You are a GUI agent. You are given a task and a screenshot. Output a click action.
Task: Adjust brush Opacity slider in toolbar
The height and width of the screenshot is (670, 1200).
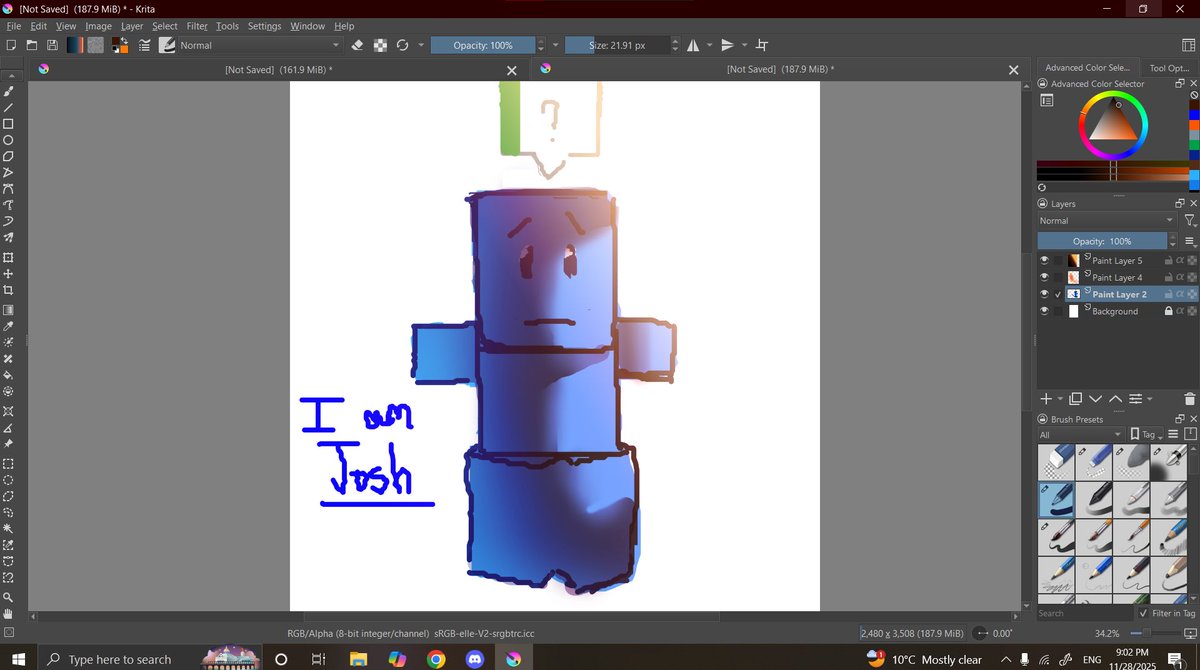point(483,45)
